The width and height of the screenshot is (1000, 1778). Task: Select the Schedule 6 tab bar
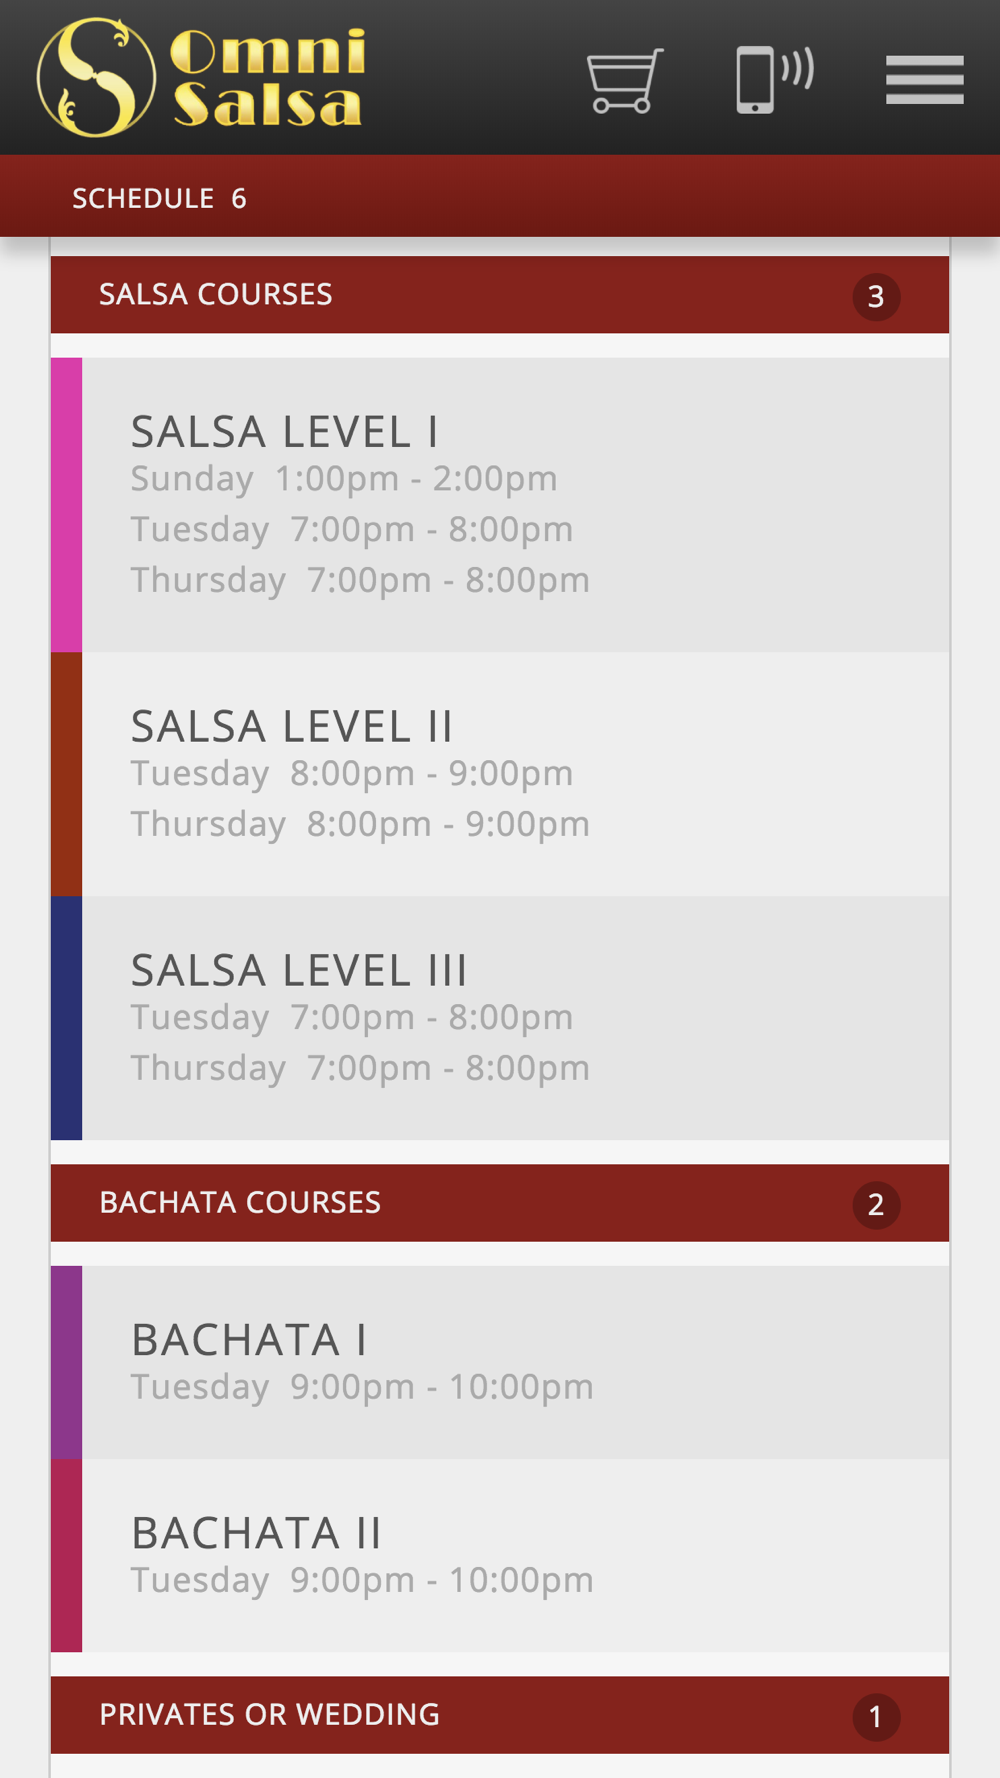coord(500,197)
